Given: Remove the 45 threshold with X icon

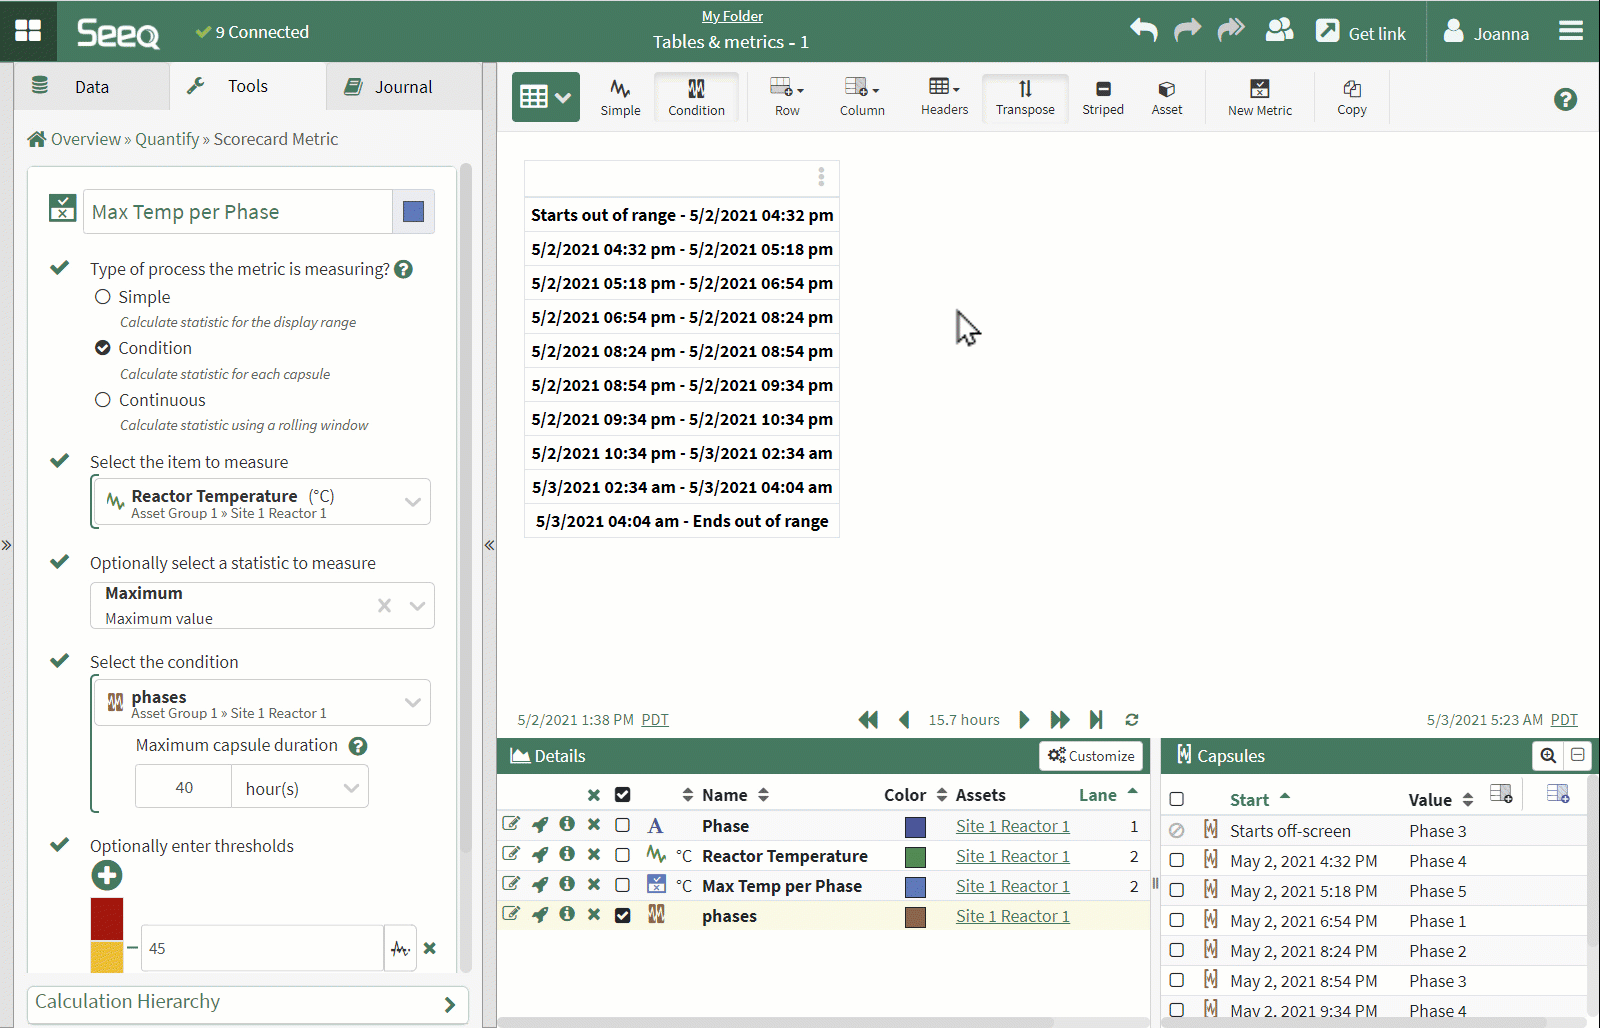Looking at the screenshot, I should pos(430,948).
